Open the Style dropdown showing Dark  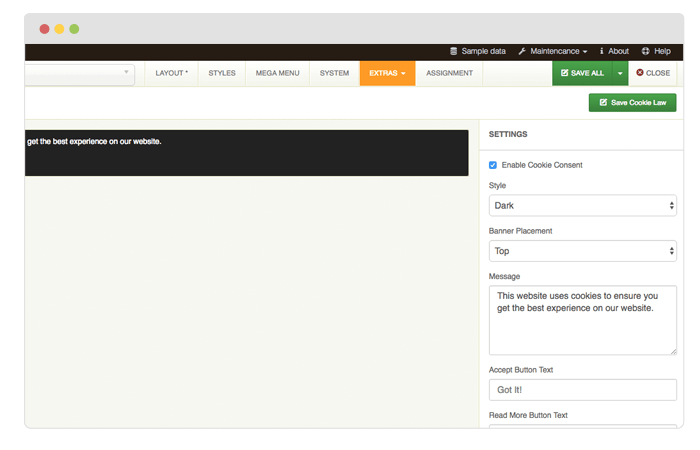click(582, 206)
